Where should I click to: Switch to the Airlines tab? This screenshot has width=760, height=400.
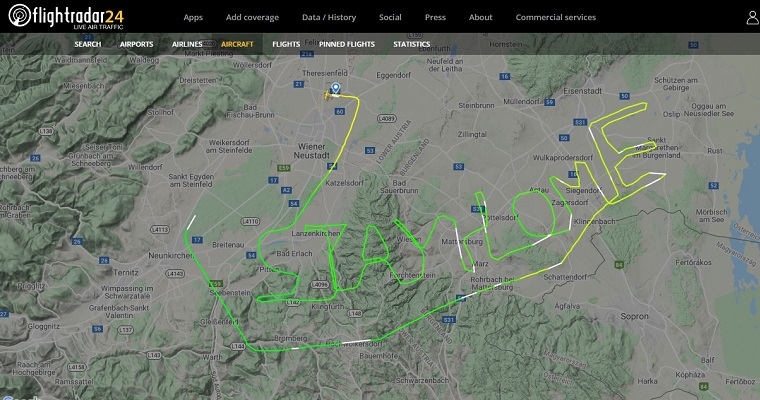point(187,44)
